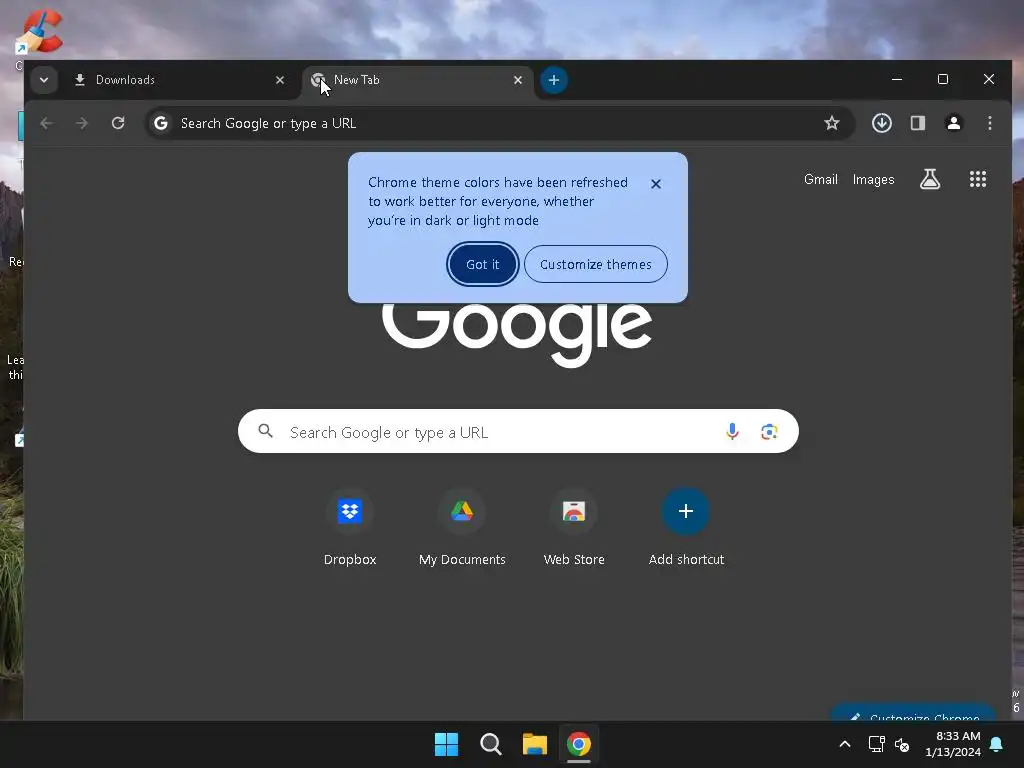1024x768 pixels.
Task: Show hidden system tray icons
Action: click(844, 744)
